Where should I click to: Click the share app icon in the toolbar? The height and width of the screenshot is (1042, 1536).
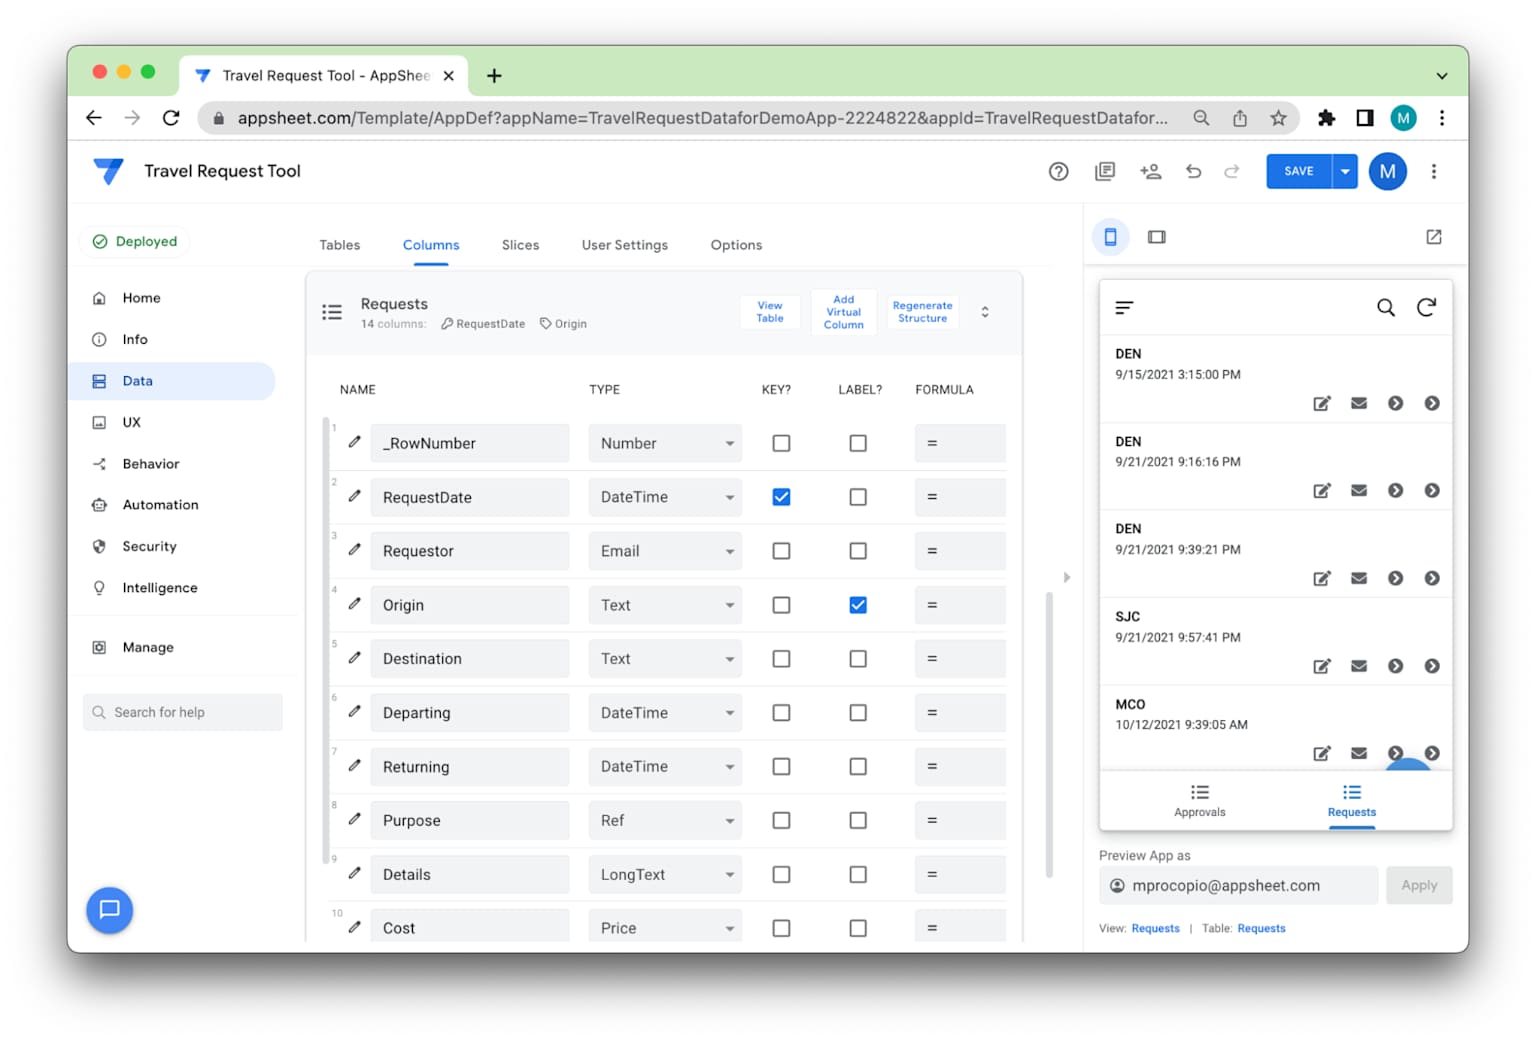(1151, 171)
